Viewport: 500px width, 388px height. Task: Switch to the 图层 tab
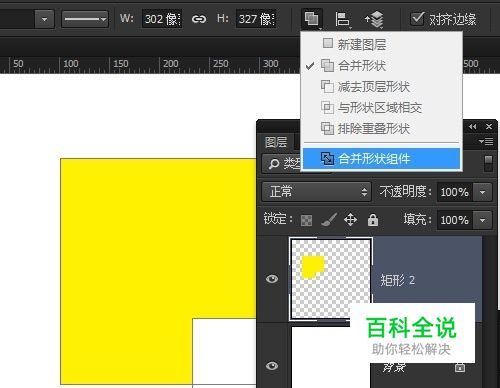click(x=276, y=142)
